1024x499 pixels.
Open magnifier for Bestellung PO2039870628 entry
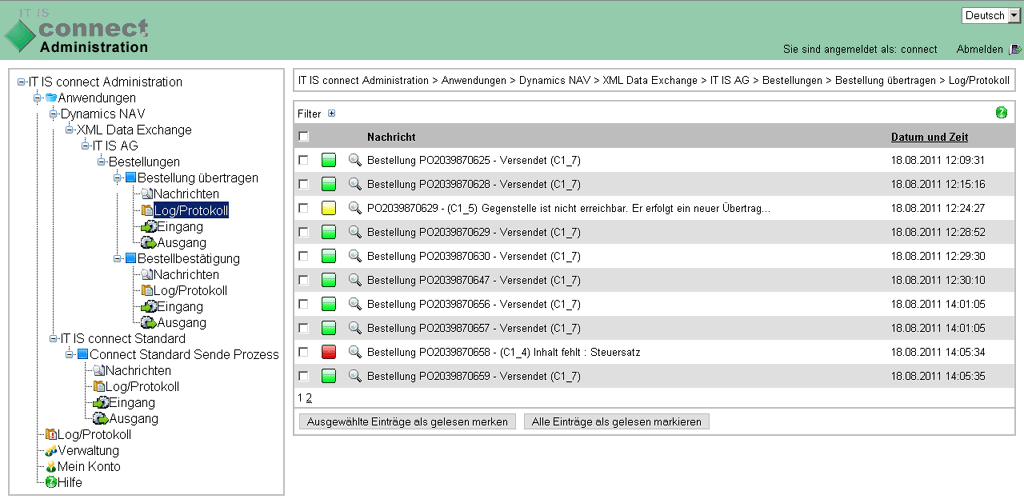[355, 184]
